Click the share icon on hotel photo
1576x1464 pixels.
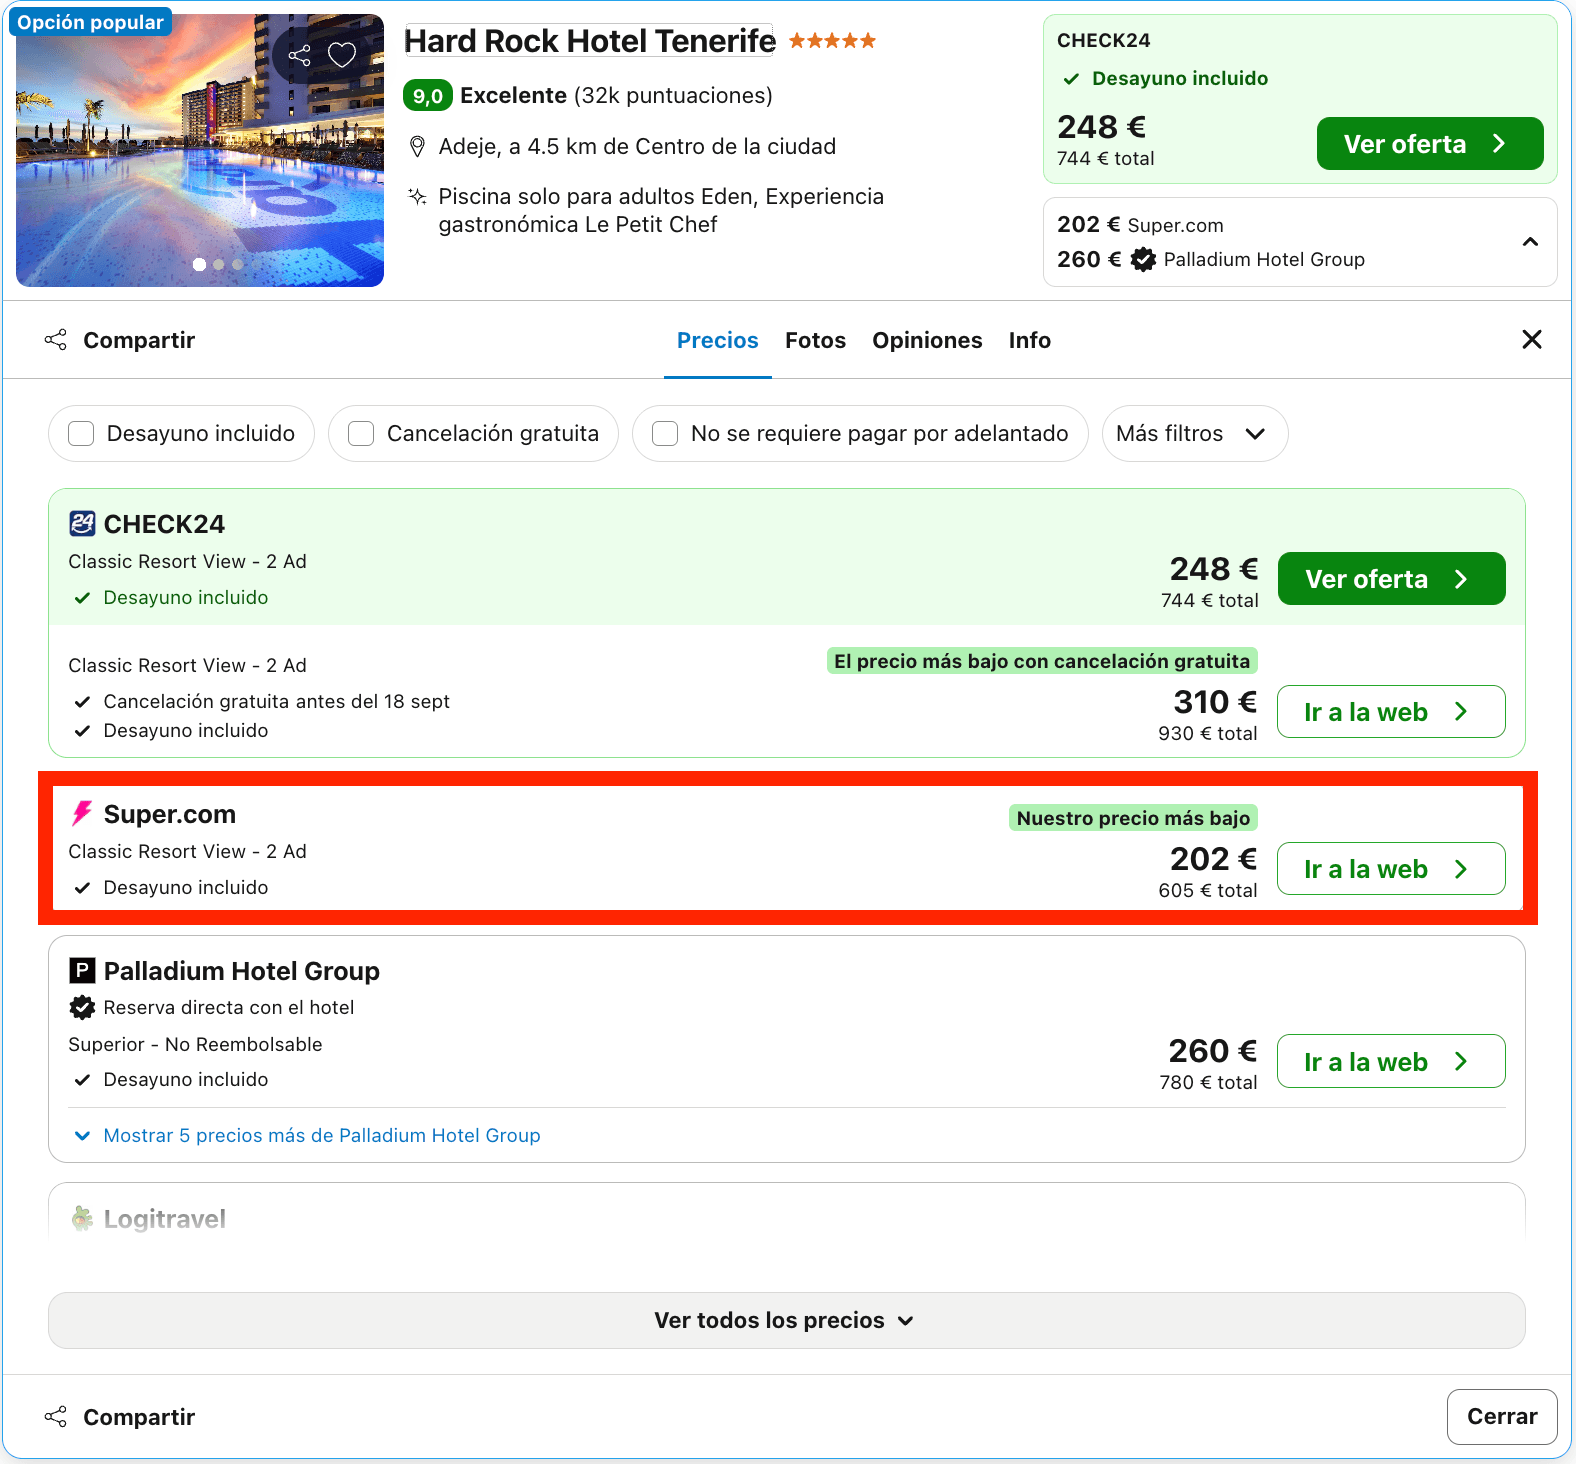(300, 55)
